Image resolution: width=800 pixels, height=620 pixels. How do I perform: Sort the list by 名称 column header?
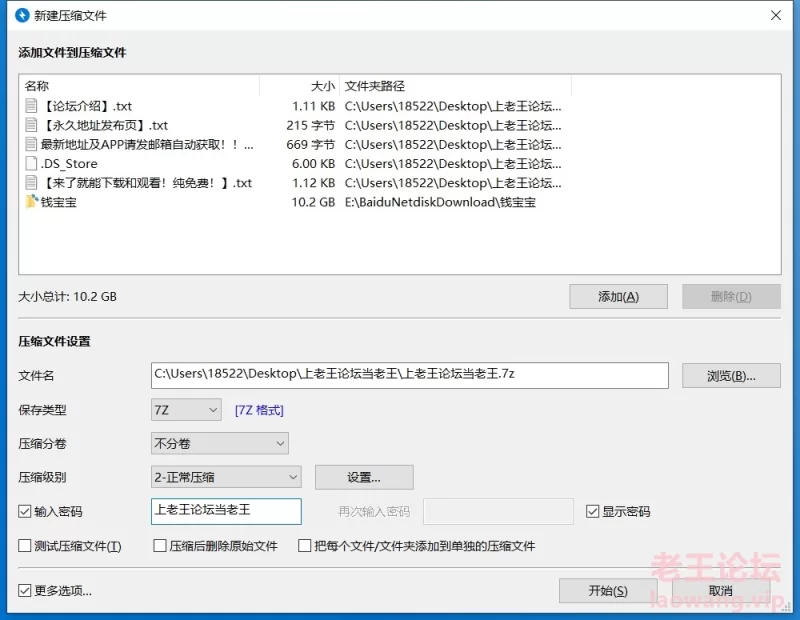click(139, 86)
